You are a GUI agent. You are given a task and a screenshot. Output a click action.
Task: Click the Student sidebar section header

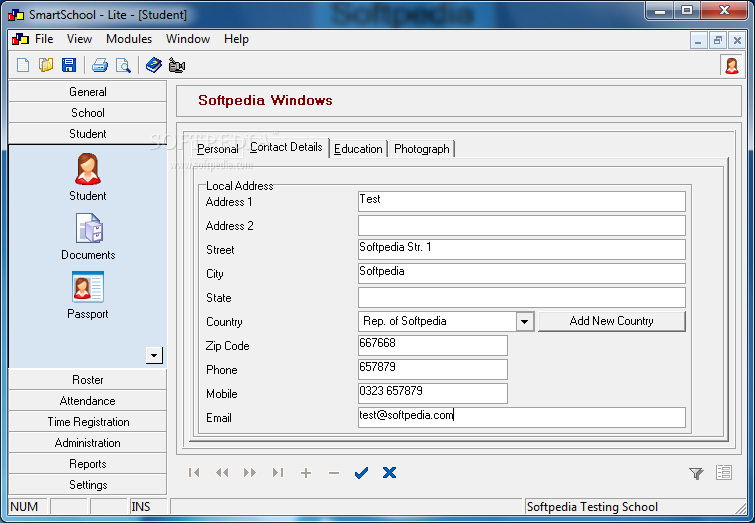[88, 133]
